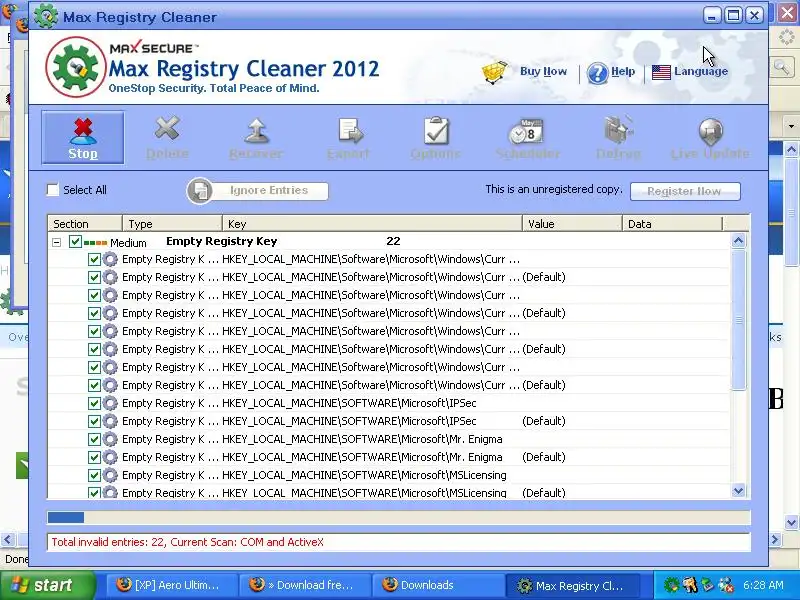
Task: Click the Buy Now shopping cart icon
Action: click(x=494, y=72)
